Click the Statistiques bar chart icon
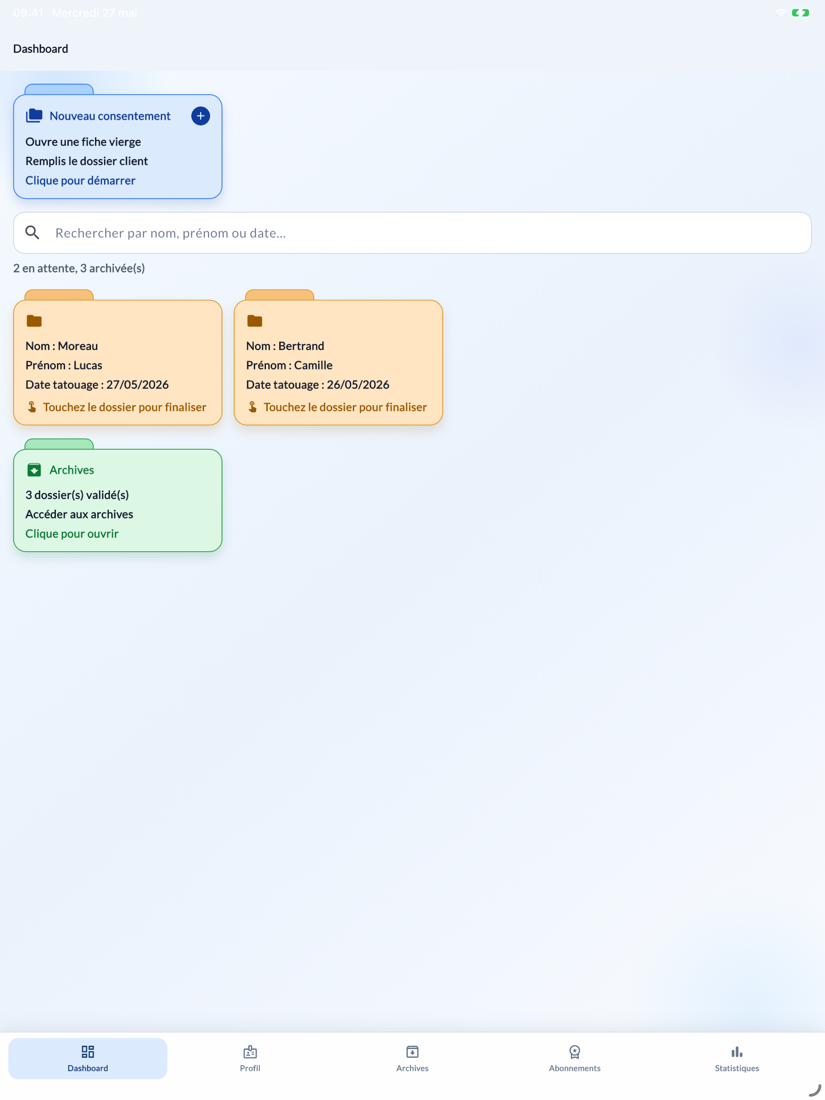Viewport: 825px width, 1100px height. 737,1052
